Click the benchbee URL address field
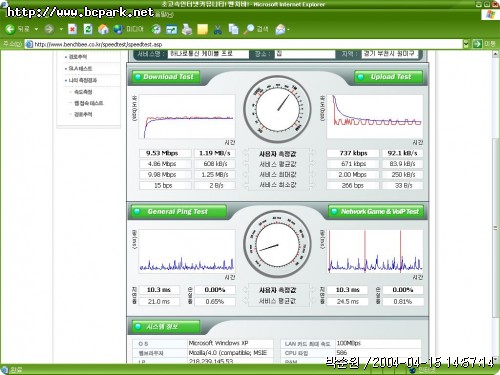Image resolution: width=500 pixels, height=375 pixels. pyautogui.click(x=247, y=44)
